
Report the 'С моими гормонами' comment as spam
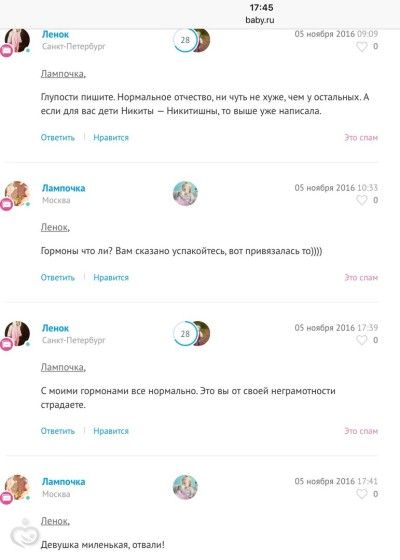[x=361, y=431]
